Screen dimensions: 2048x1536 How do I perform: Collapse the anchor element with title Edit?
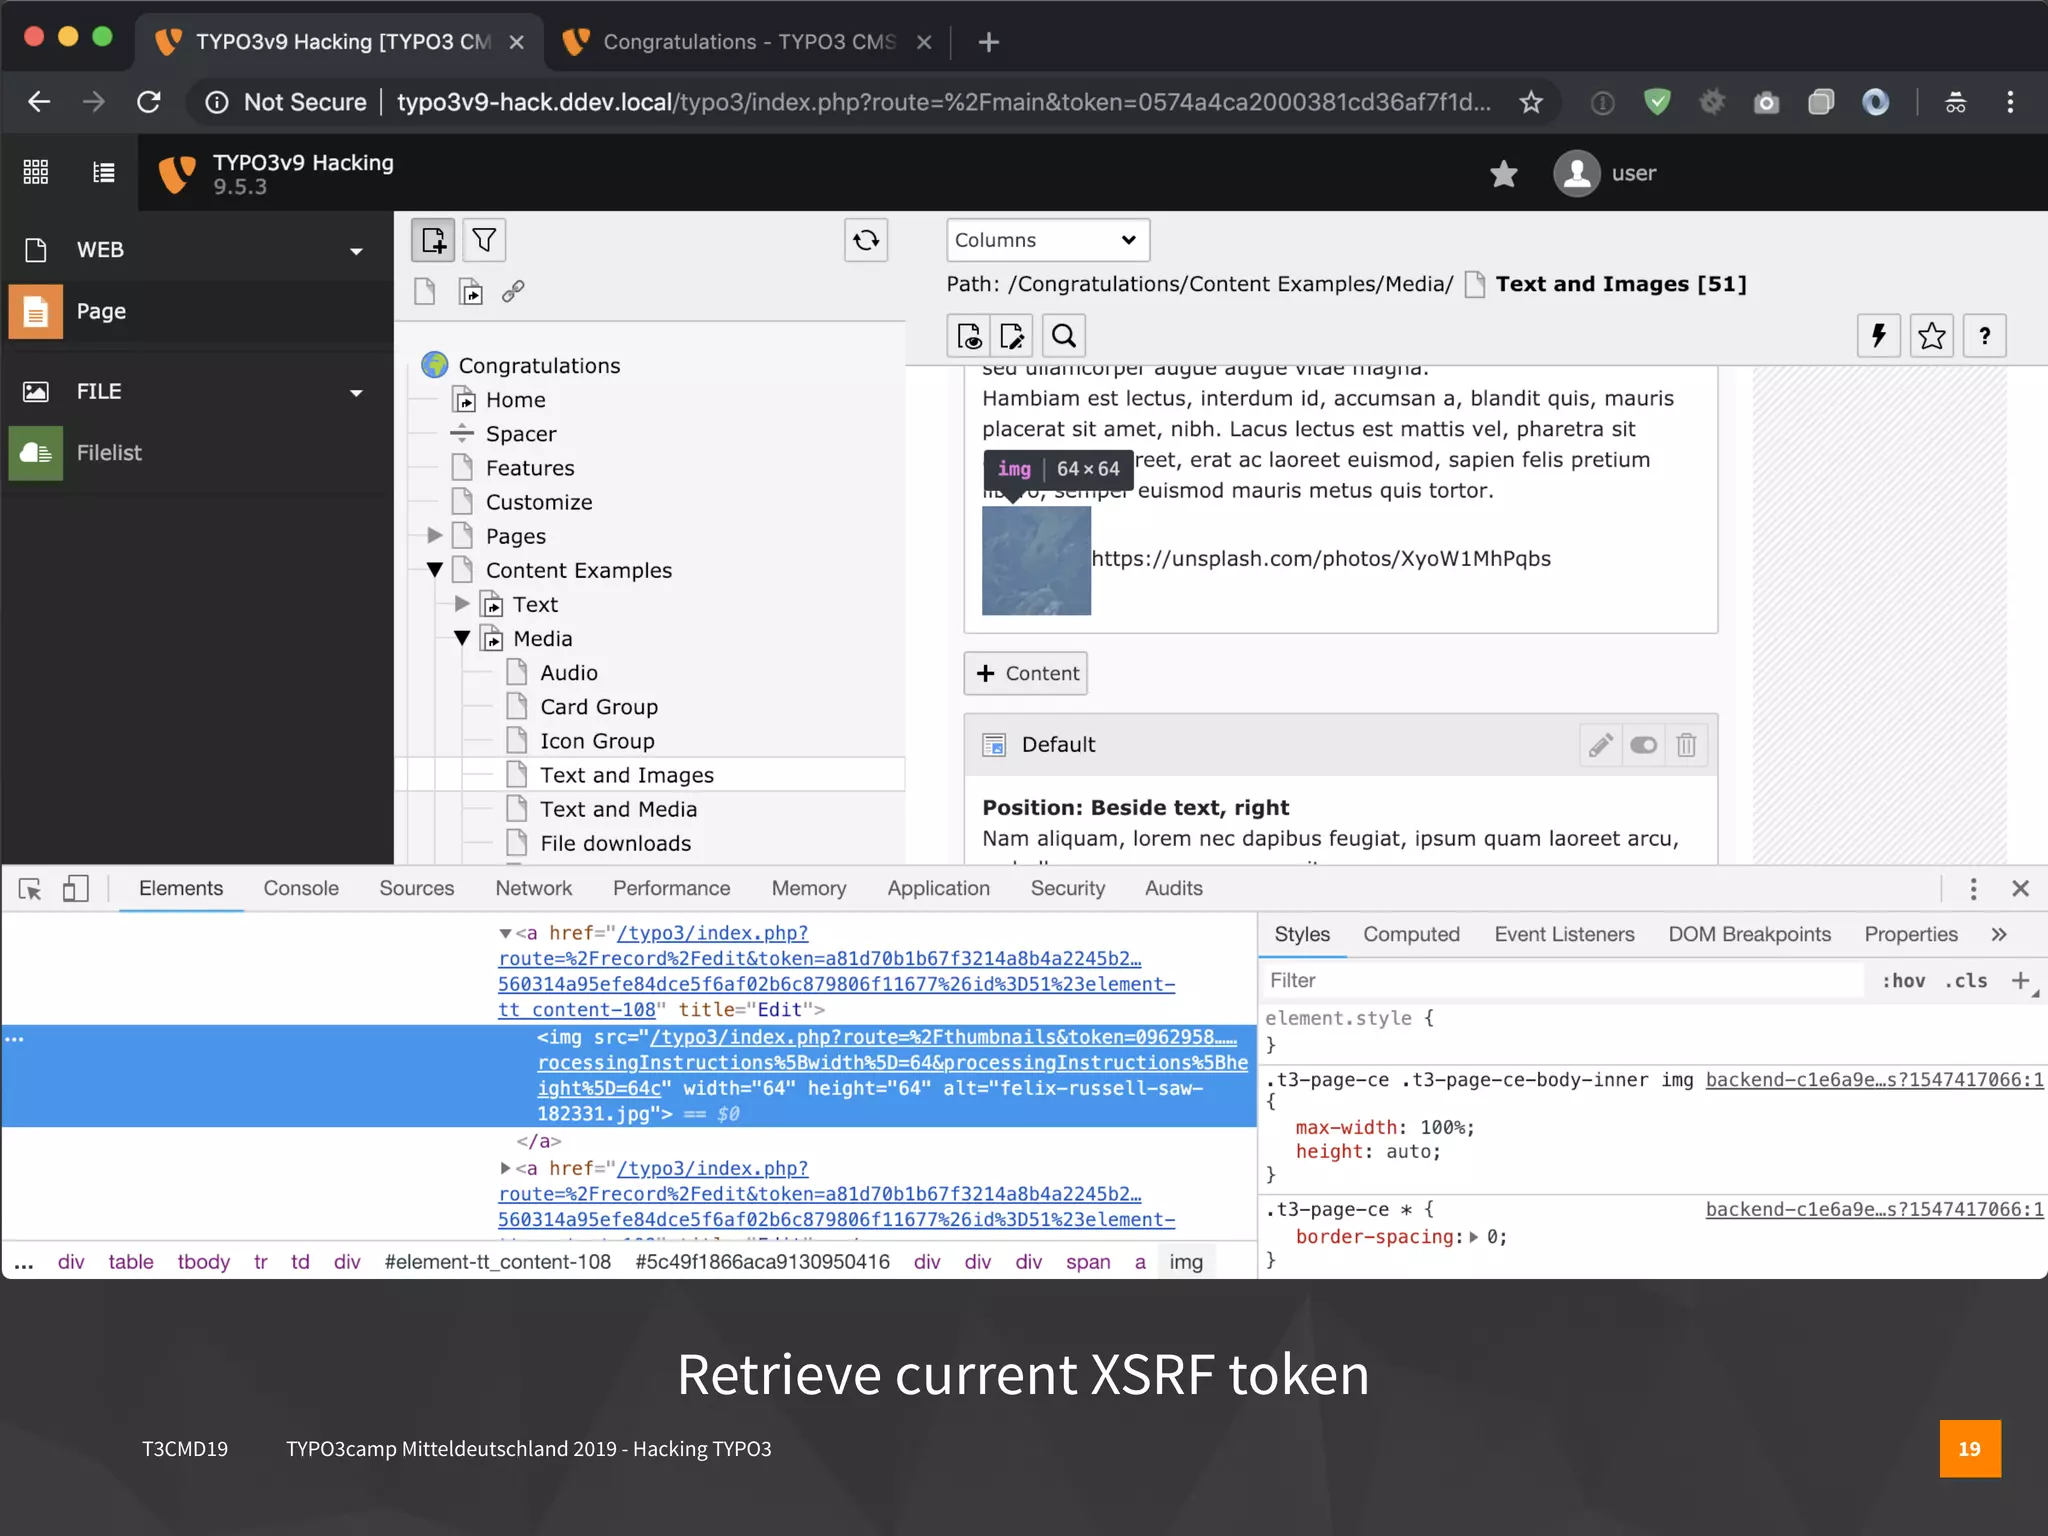pyautogui.click(x=505, y=934)
